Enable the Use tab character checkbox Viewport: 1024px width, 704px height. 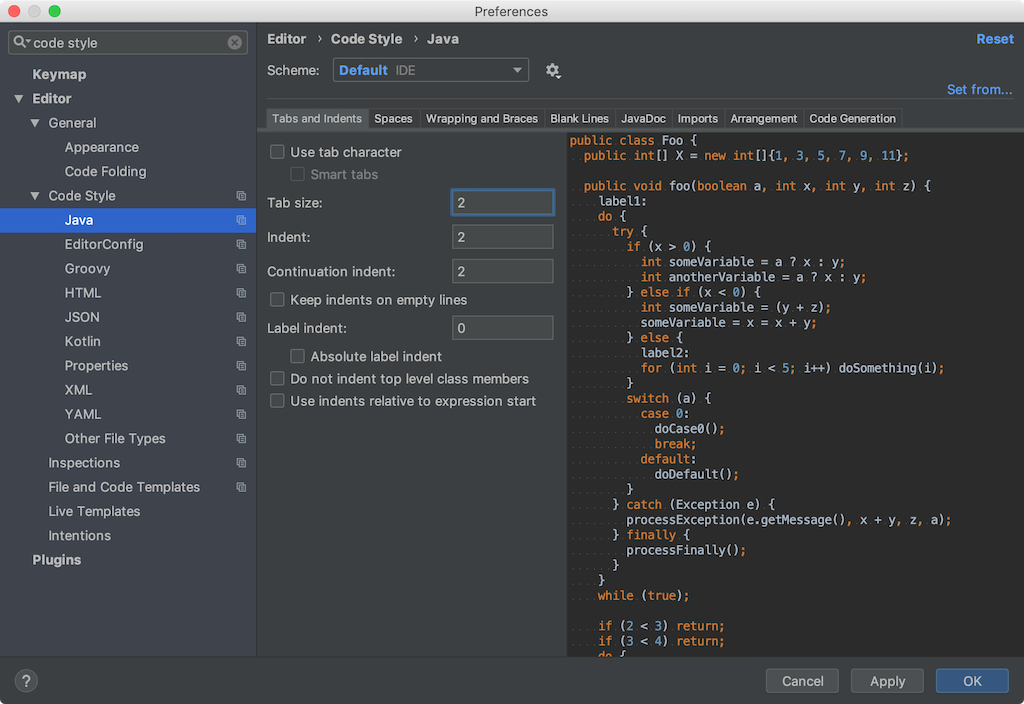coord(277,152)
